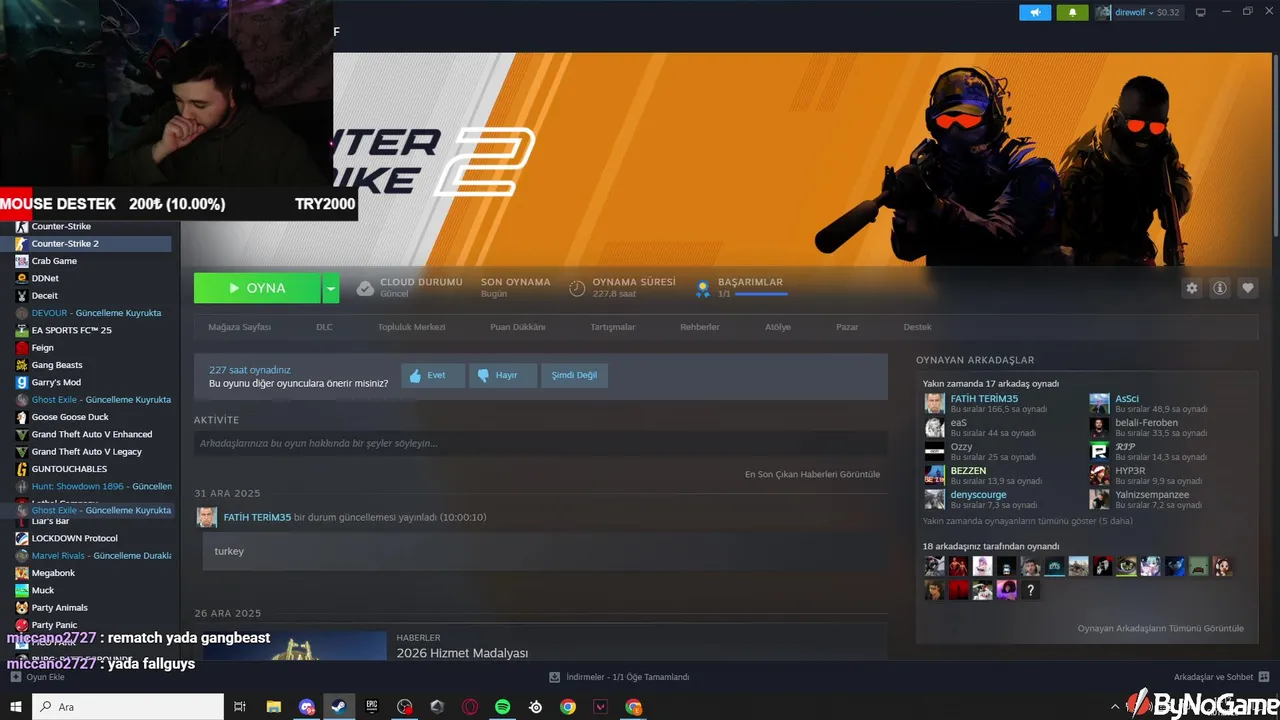Open the Steam announcements megaphone icon
This screenshot has height=720, width=1280.
(1035, 12)
